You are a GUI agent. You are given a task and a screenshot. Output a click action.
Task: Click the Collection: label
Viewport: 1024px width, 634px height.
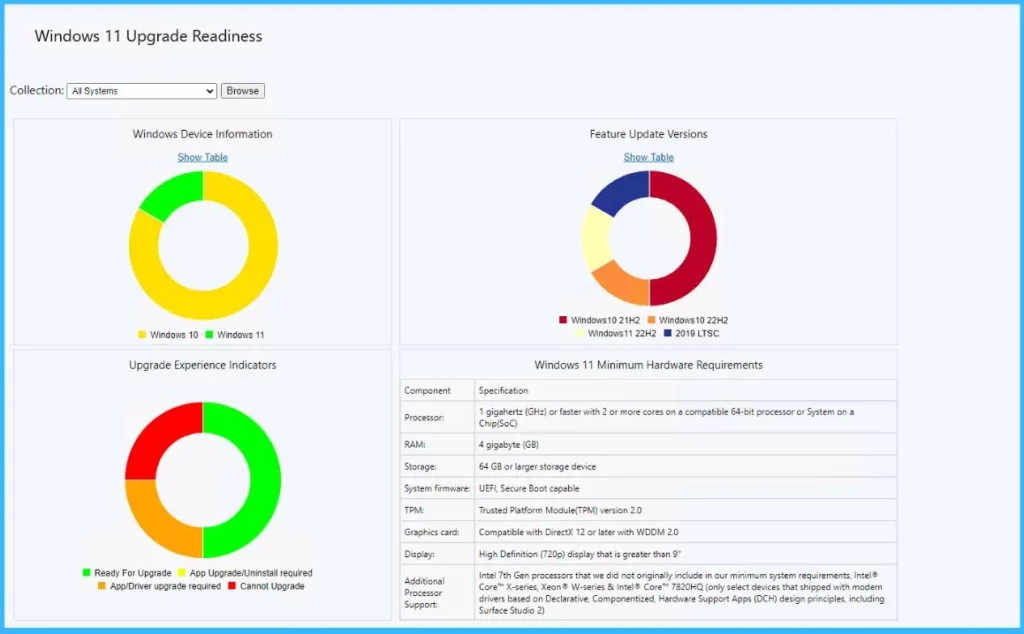pos(37,90)
